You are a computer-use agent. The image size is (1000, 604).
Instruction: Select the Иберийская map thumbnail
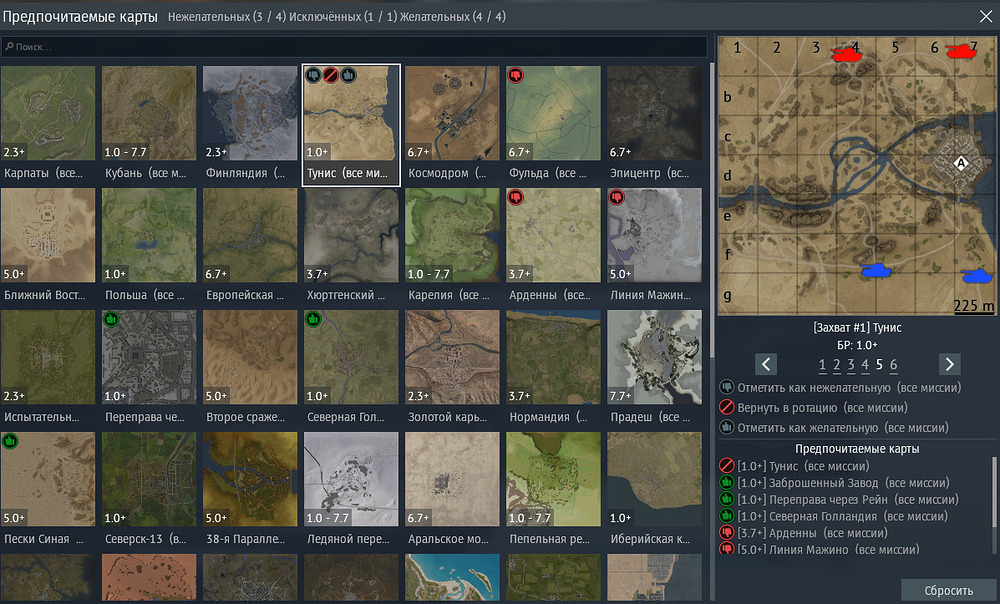coord(654,479)
